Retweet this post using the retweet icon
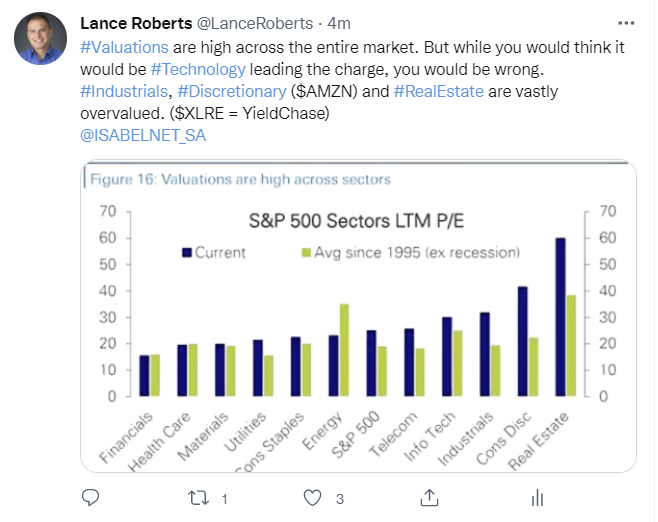This screenshot has height=522, width=658. [x=198, y=498]
